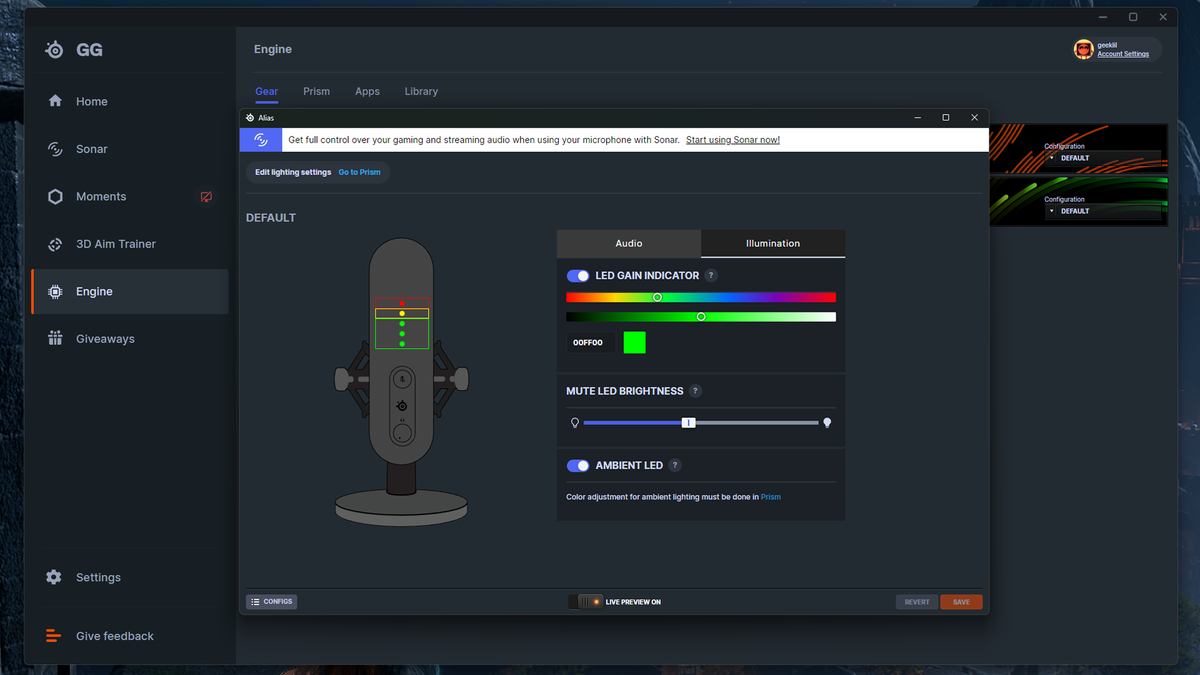The width and height of the screenshot is (1200, 675).
Task: Click the red recording-off icon beside Moments
Action: [x=206, y=197]
